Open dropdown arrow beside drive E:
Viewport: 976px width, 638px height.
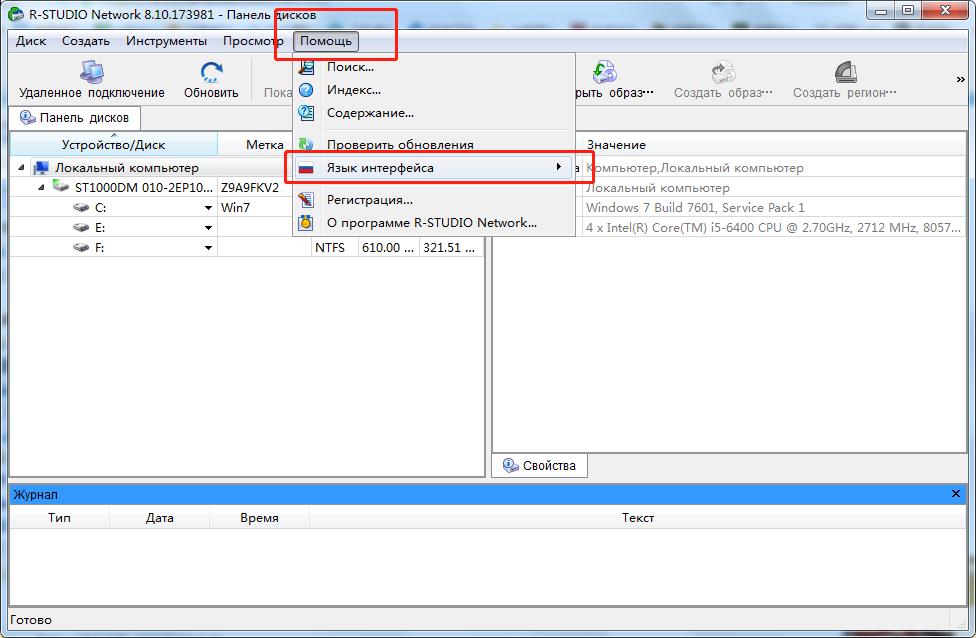point(208,228)
